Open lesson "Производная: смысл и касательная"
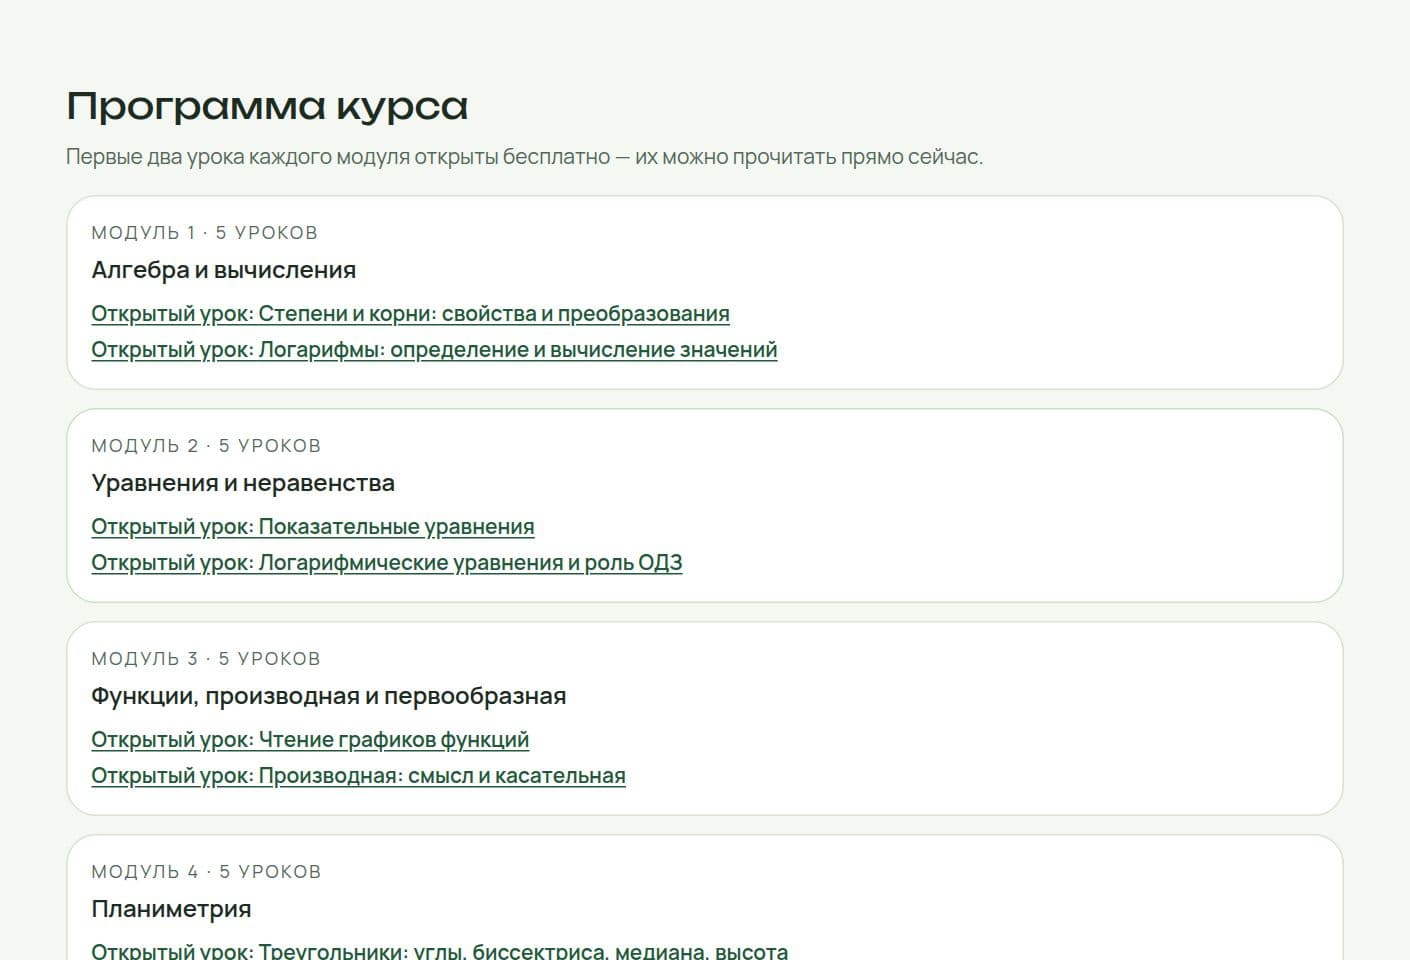The width and height of the screenshot is (1410, 960). point(358,776)
